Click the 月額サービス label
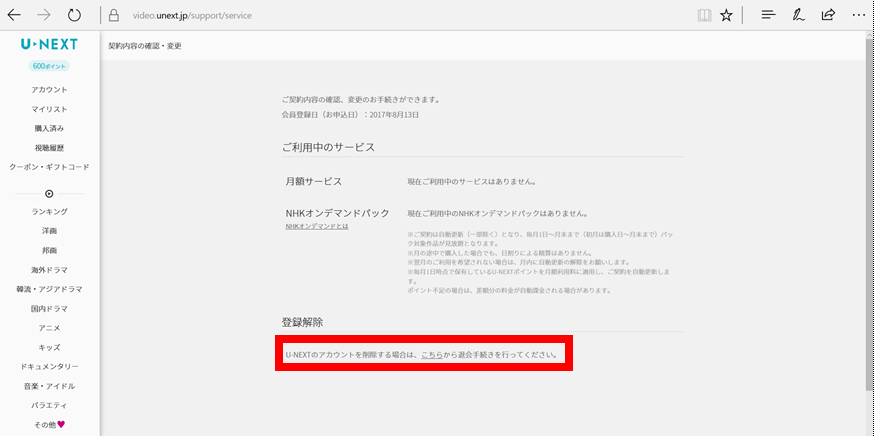 (x=314, y=181)
